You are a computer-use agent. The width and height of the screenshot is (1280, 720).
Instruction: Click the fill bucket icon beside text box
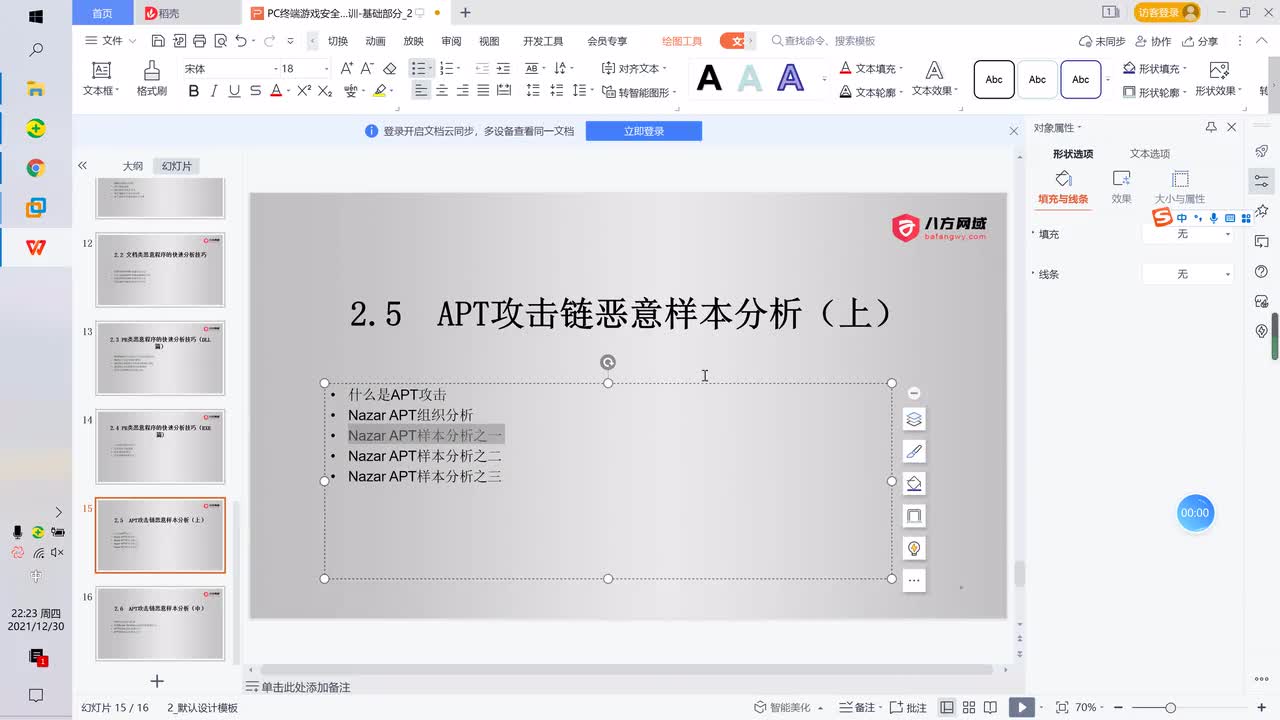(913, 483)
